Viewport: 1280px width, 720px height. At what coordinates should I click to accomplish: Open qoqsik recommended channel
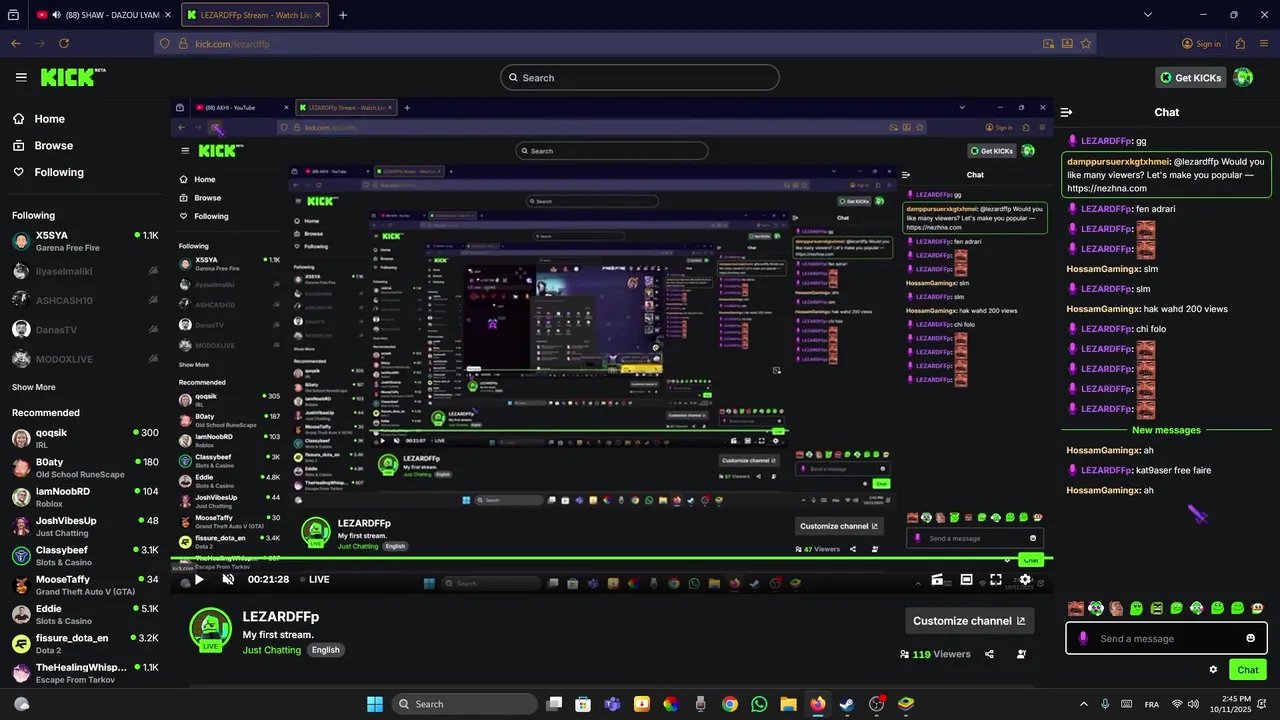(85, 438)
